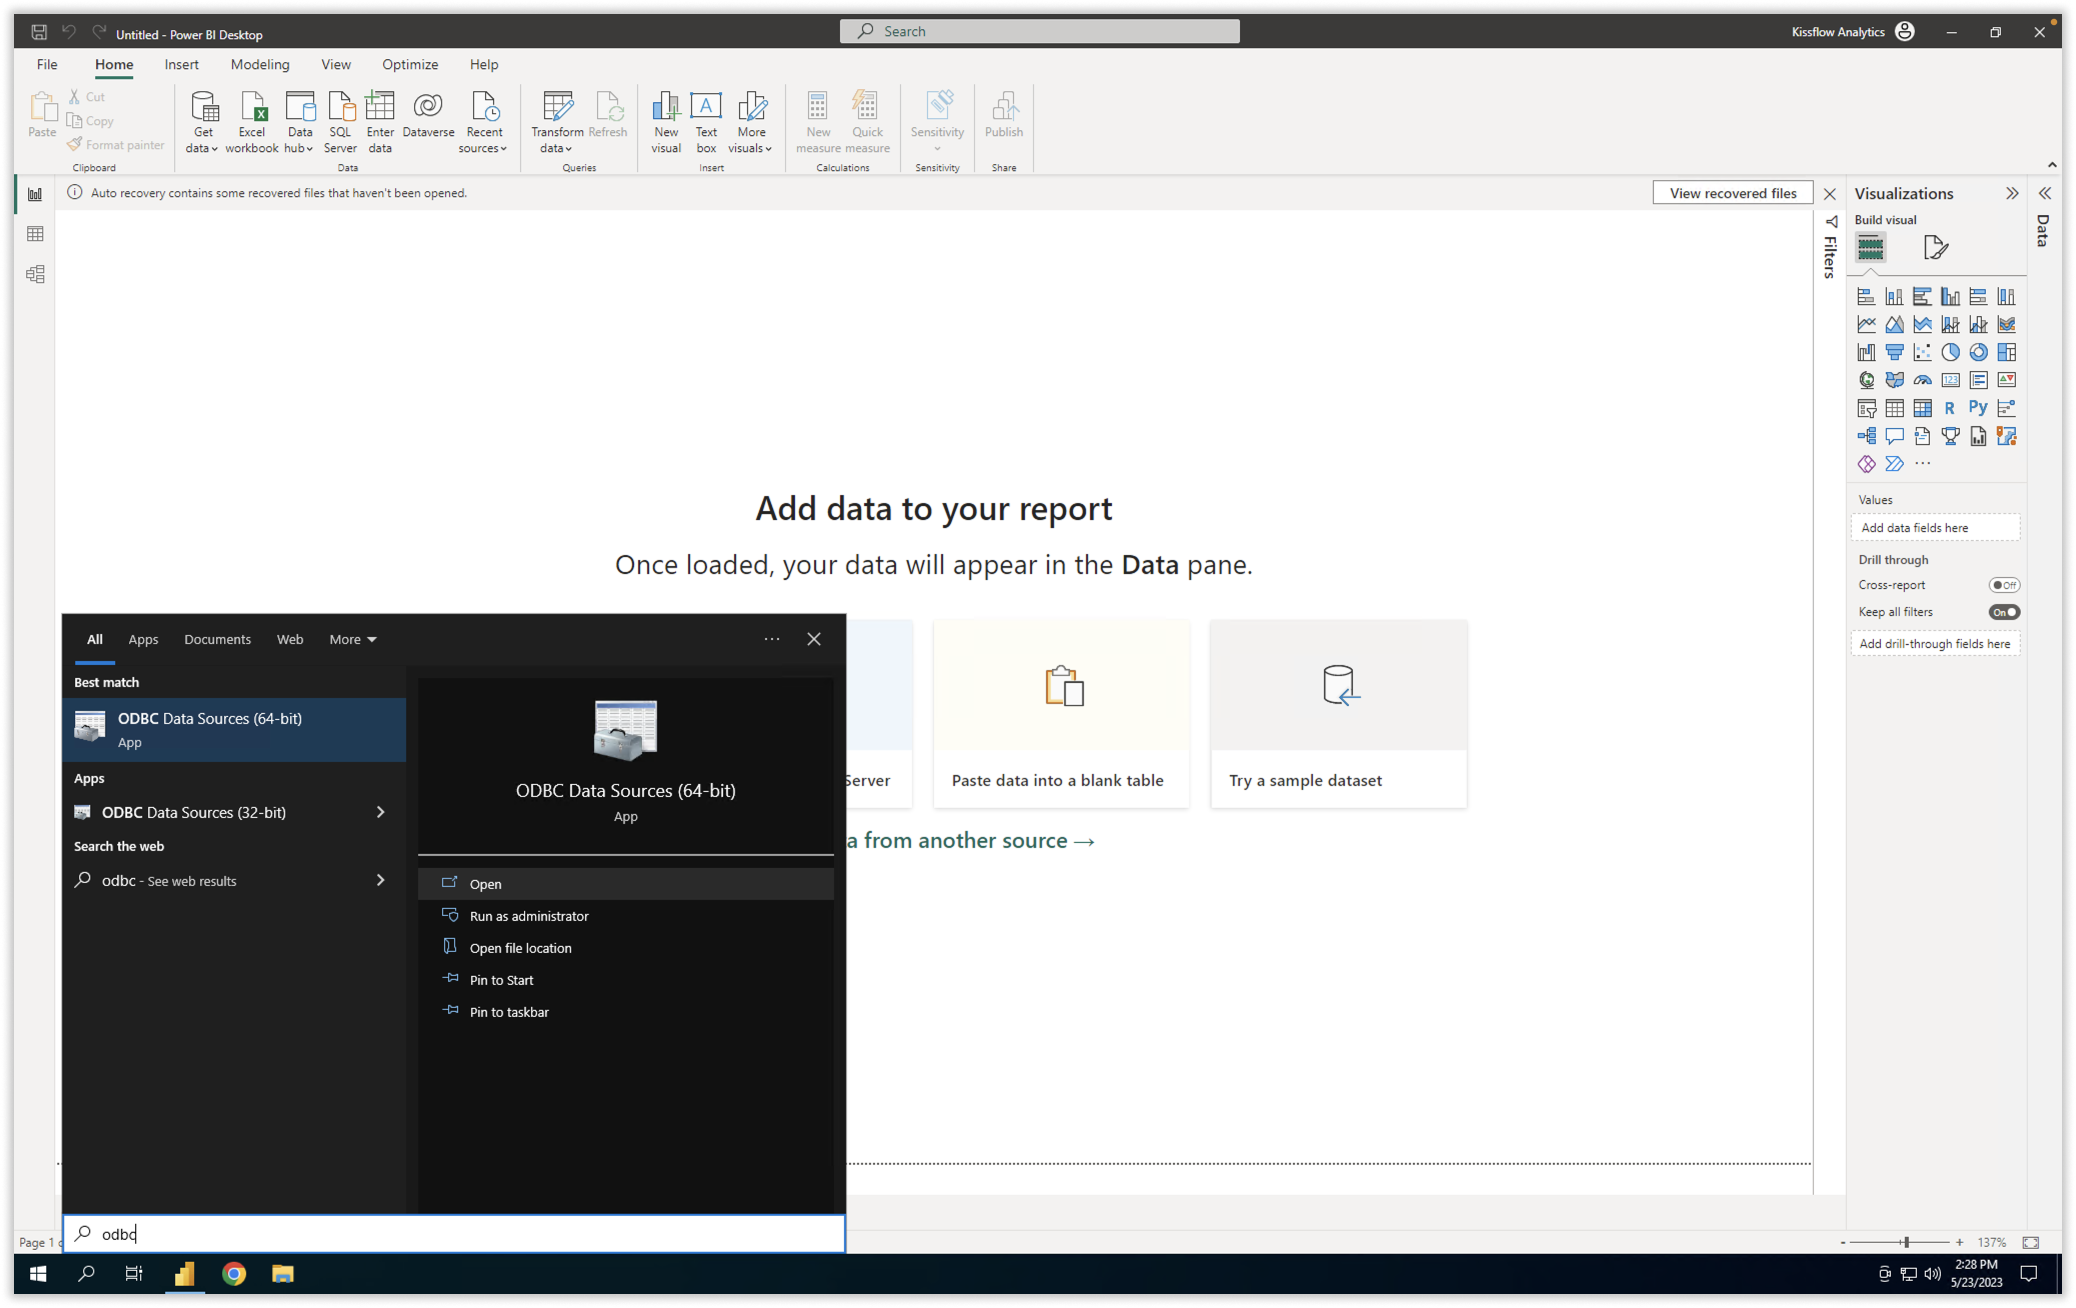Screen dimensions: 2076x1308
Task: Select the Pie chart visual
Action: (1950, 352)
